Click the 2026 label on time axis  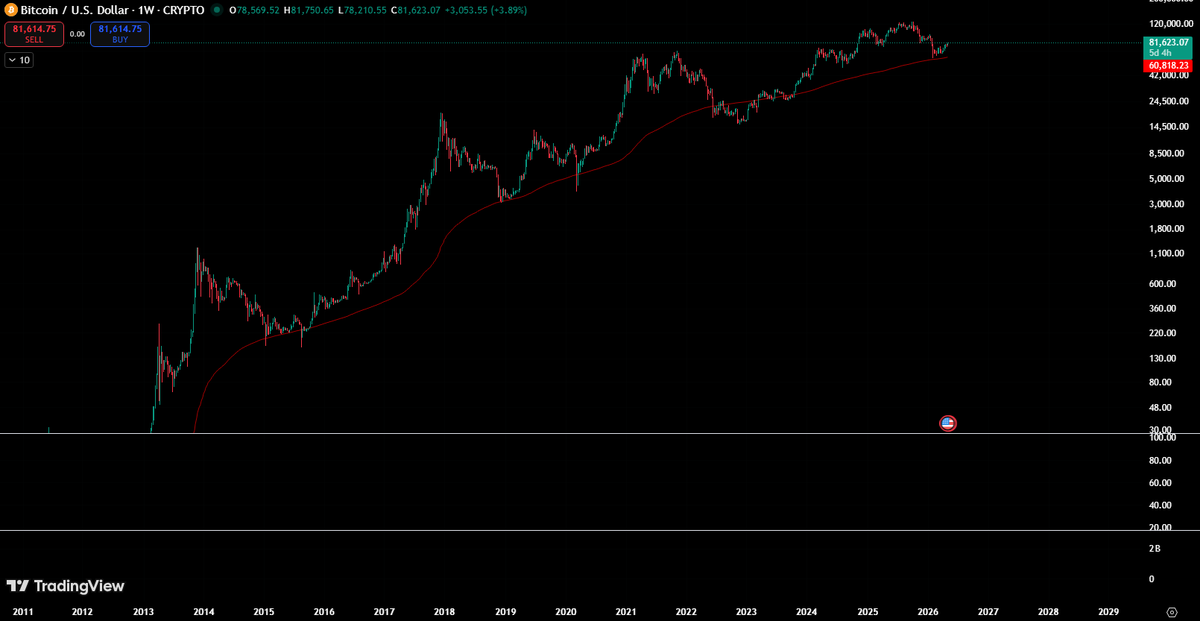coord(927,610)
